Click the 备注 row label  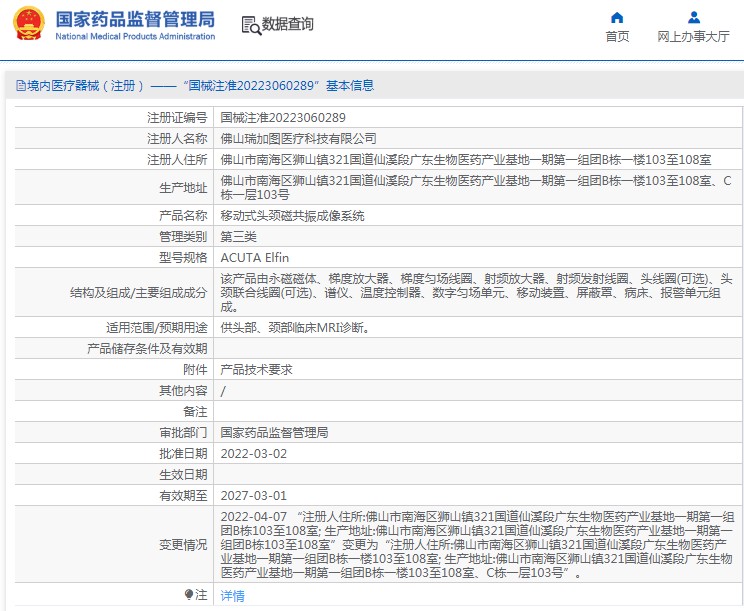[x=195, y=412]
